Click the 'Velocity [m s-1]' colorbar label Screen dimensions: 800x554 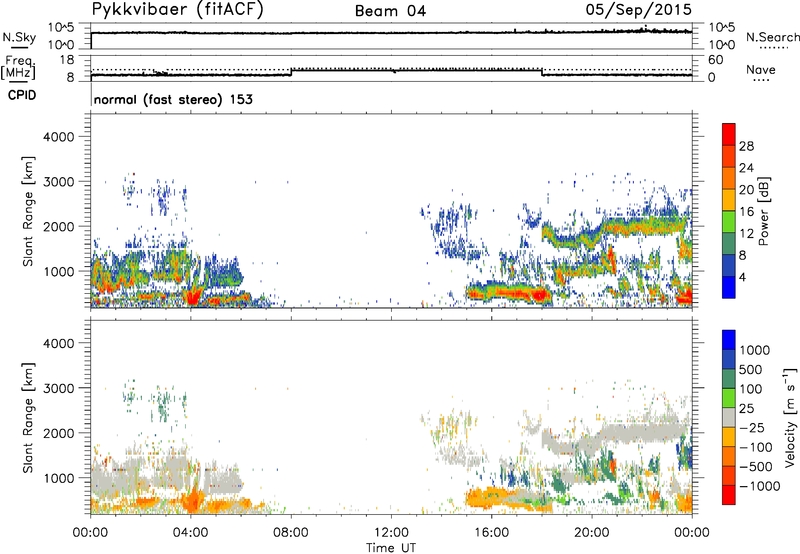click(x=790, y=417)
